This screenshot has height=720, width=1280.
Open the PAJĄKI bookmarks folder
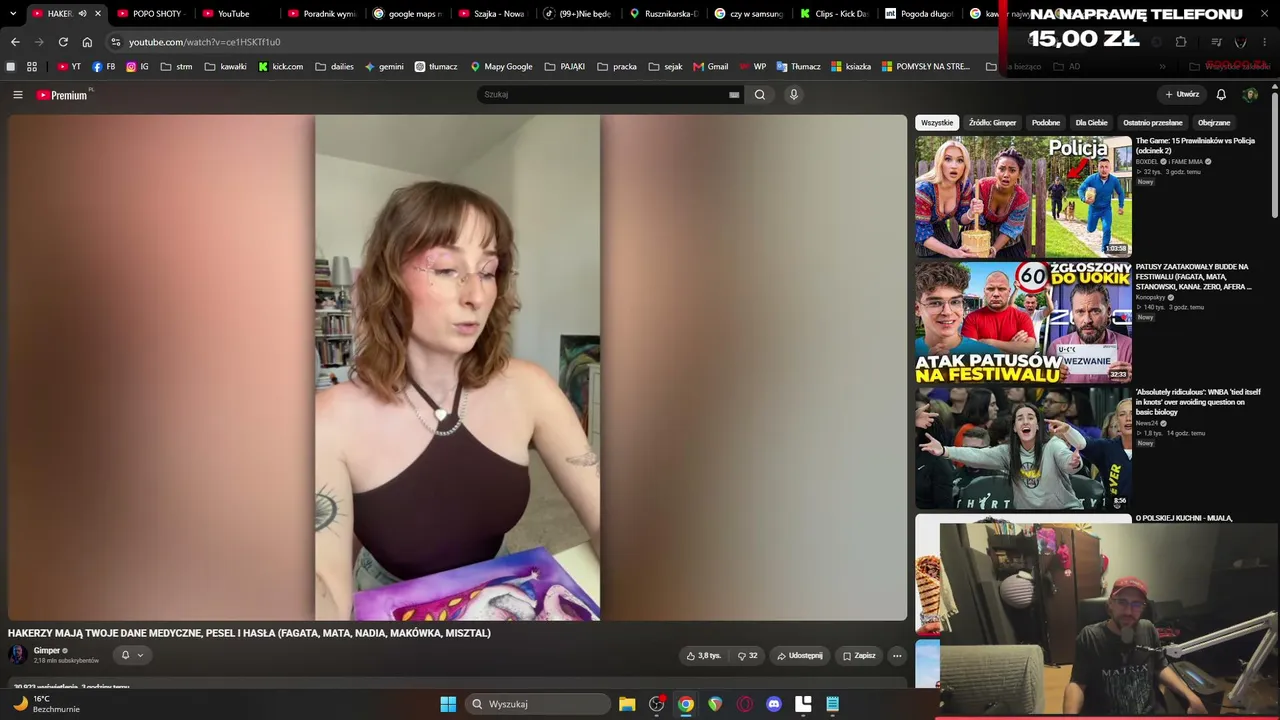[565, 67]
